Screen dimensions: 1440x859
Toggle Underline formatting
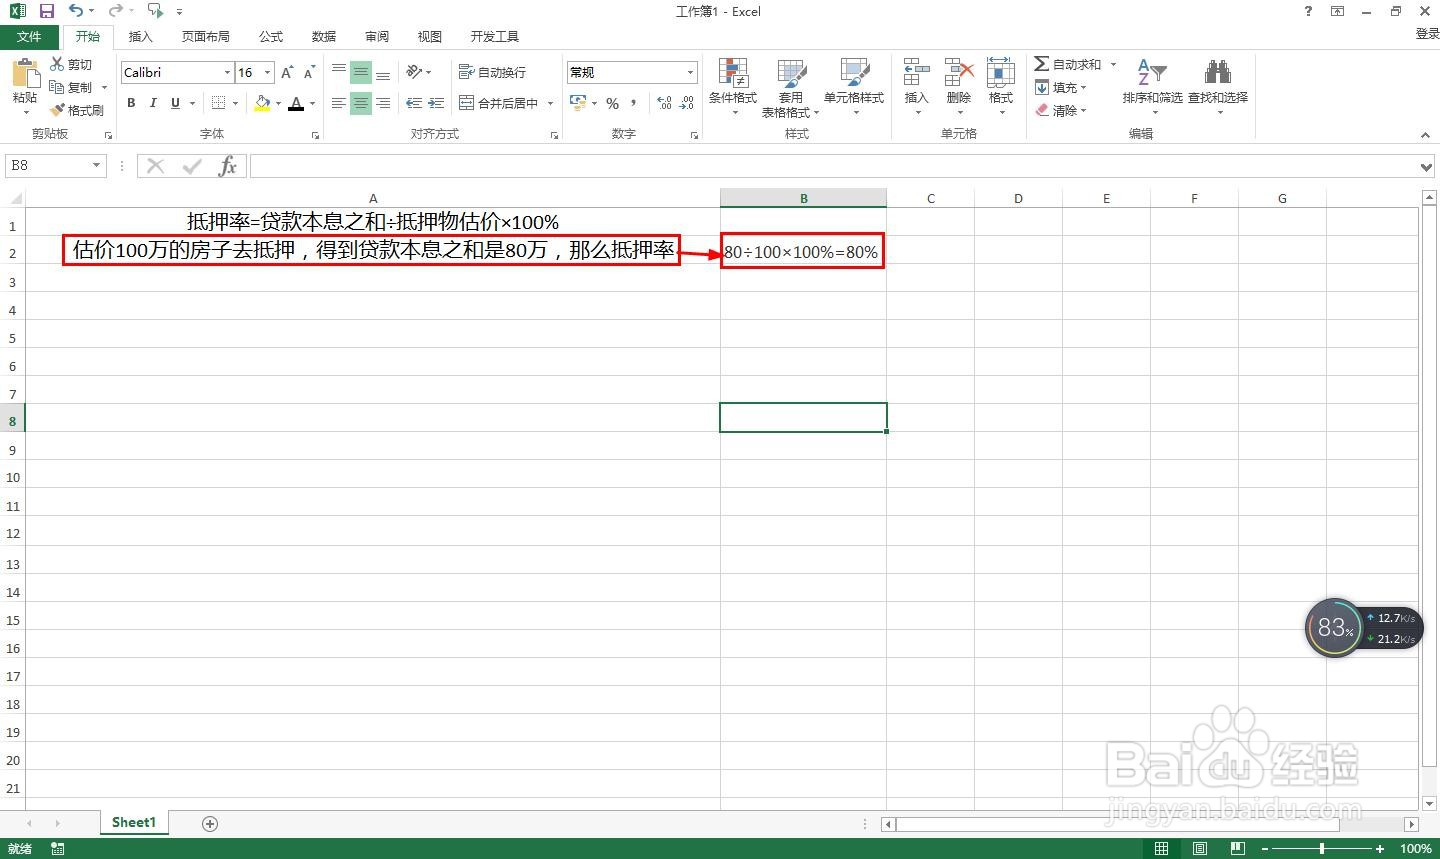(x=175, y=103)
